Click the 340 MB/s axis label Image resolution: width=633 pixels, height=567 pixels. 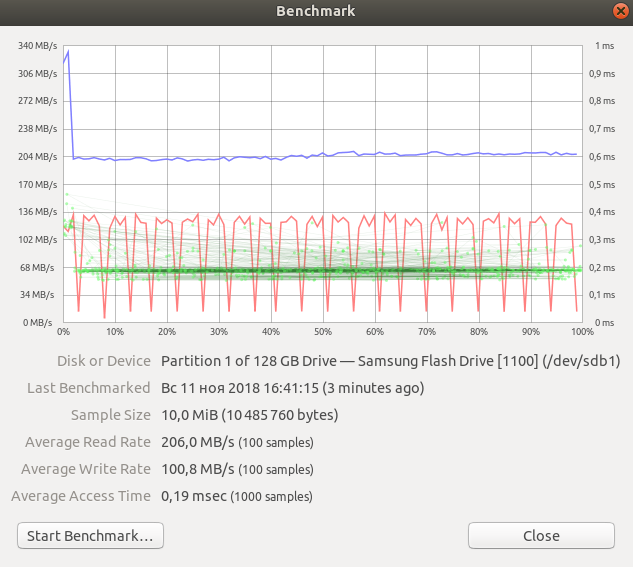(38, 46)
